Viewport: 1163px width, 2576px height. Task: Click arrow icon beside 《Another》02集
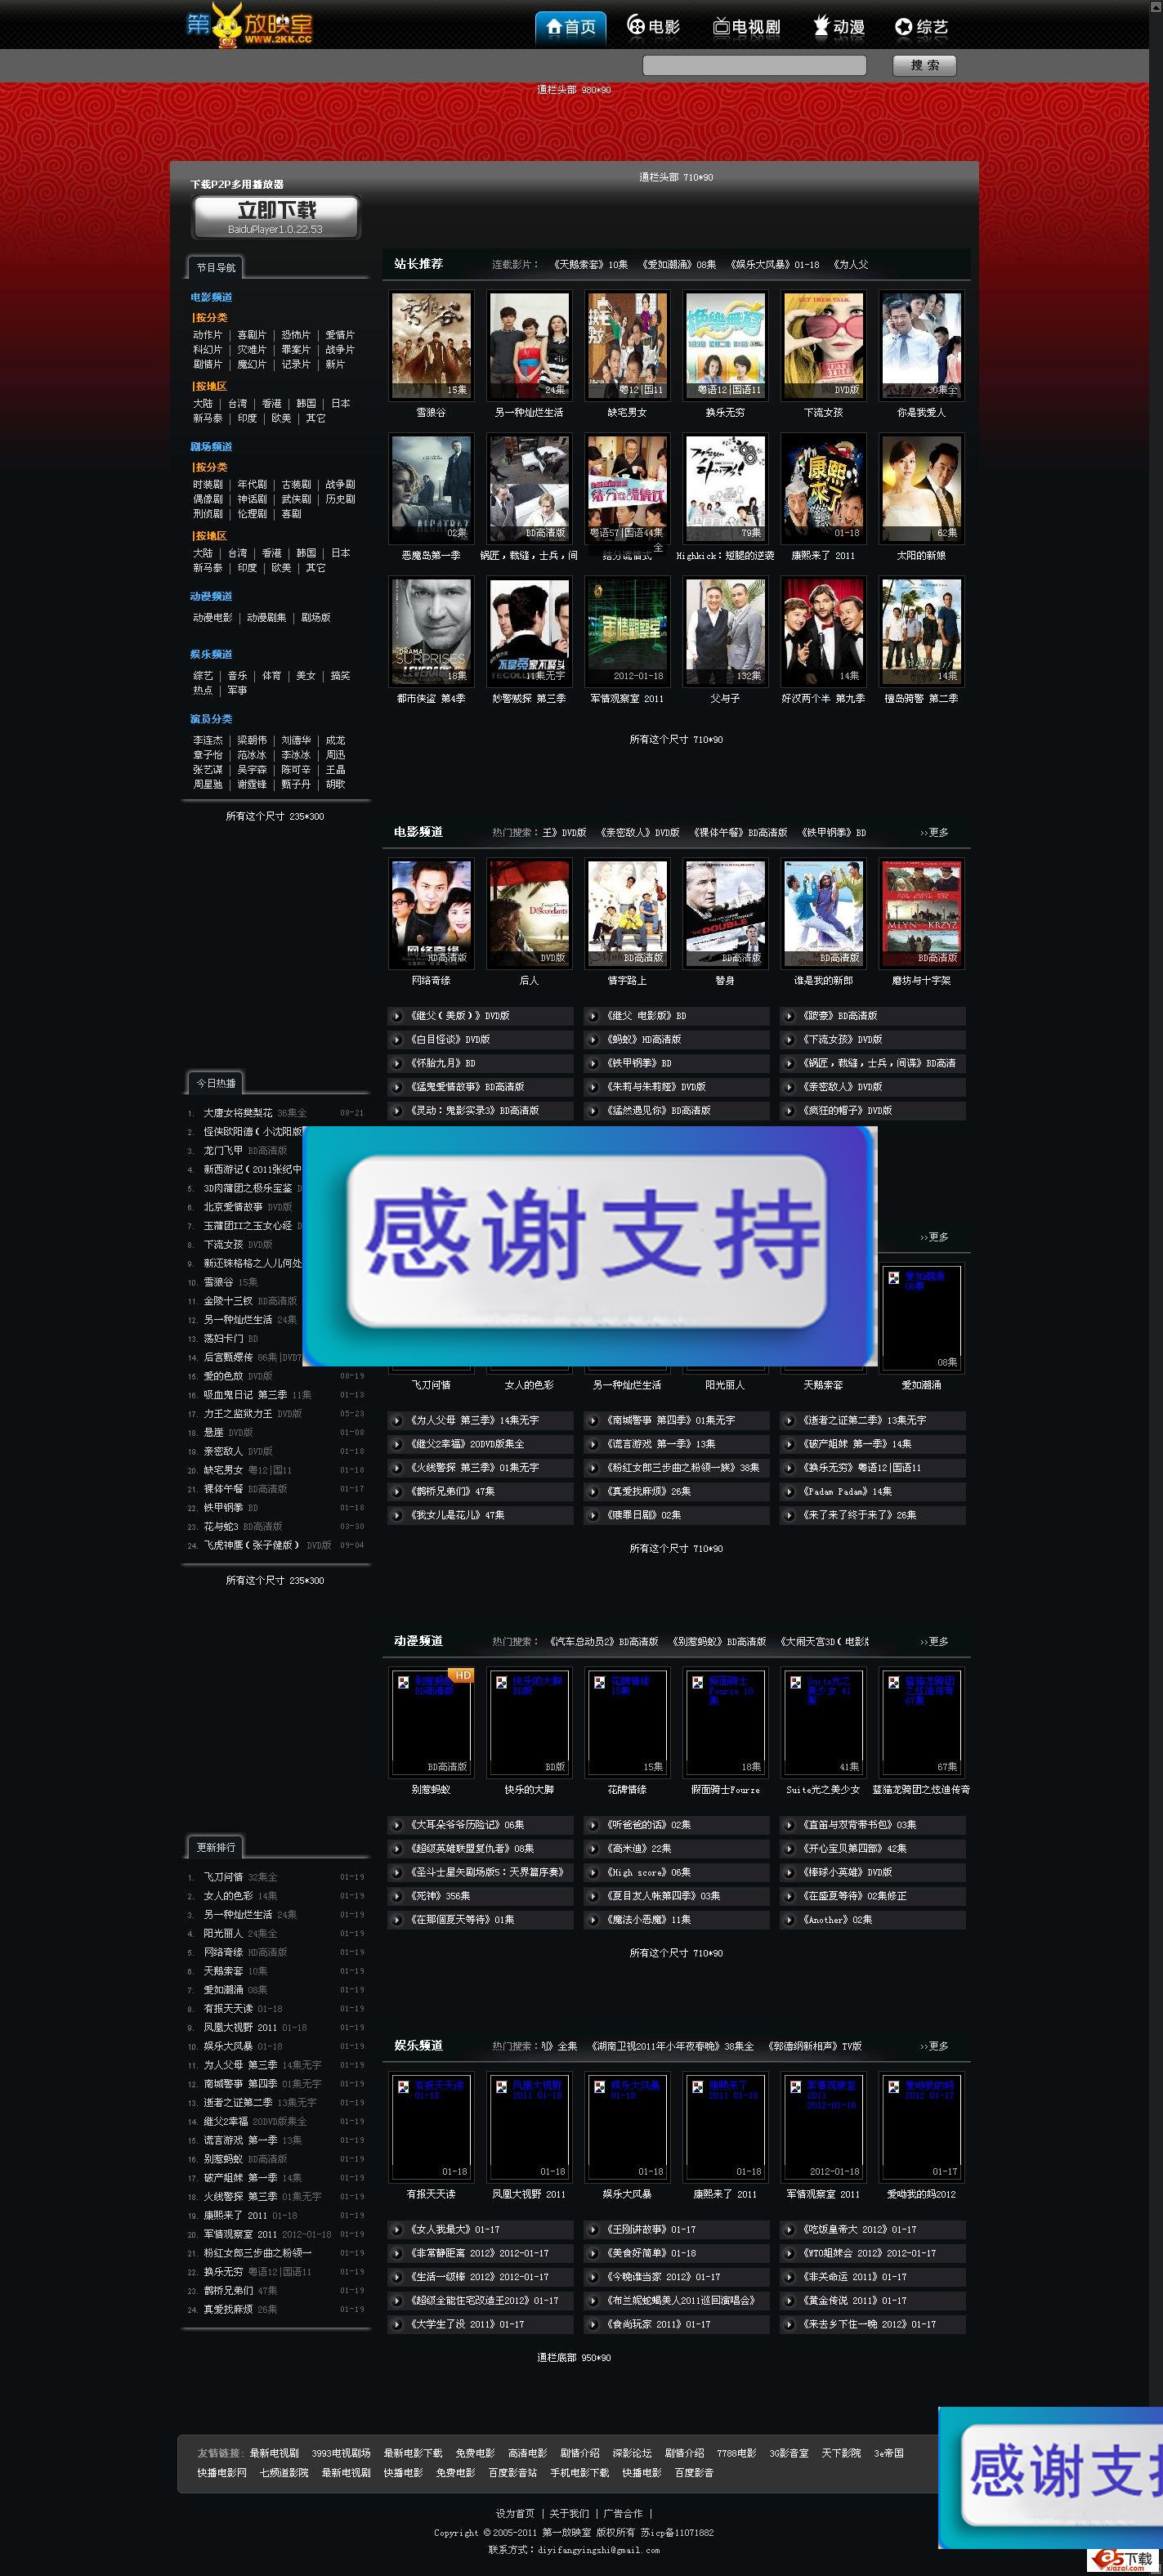[789, 1921]
